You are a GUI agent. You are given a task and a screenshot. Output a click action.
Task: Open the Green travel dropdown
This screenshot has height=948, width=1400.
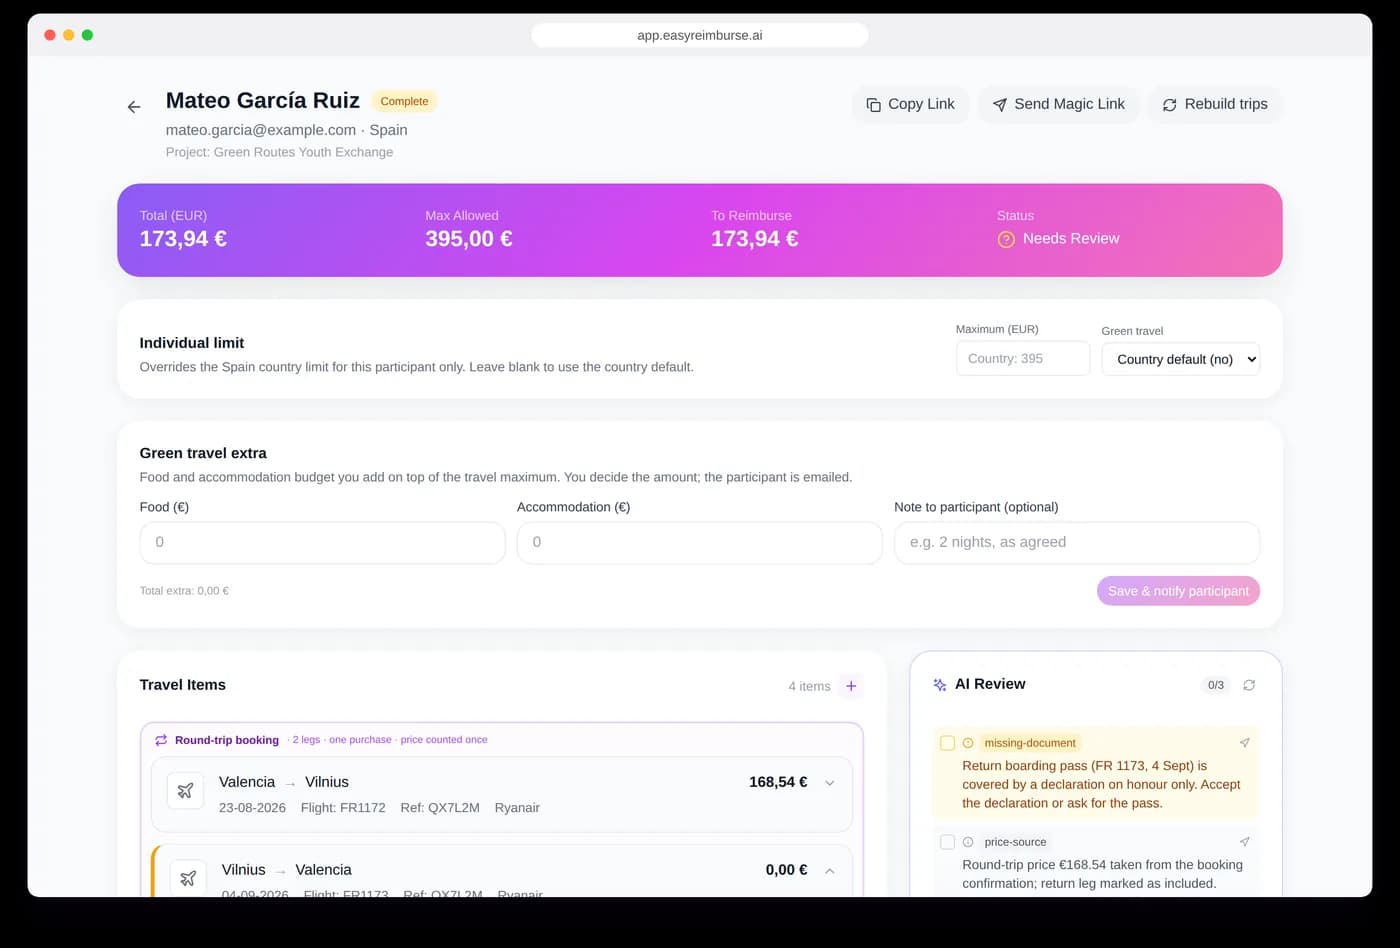click(x=1180, y=359)
